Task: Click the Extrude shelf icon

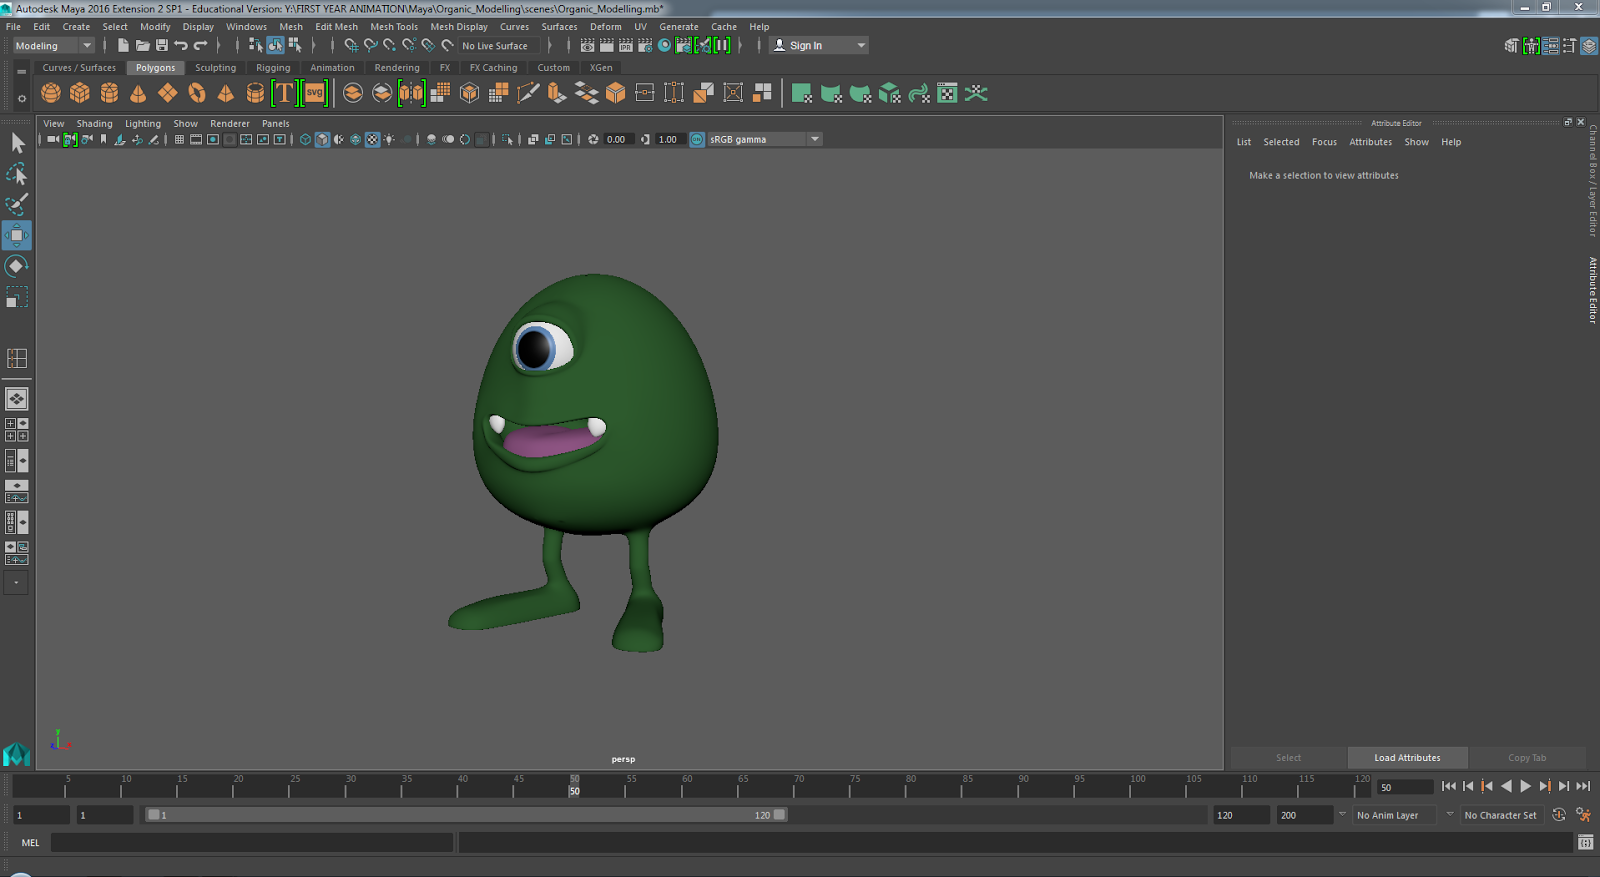Action: pyautogui.click(x=557, y=93)
